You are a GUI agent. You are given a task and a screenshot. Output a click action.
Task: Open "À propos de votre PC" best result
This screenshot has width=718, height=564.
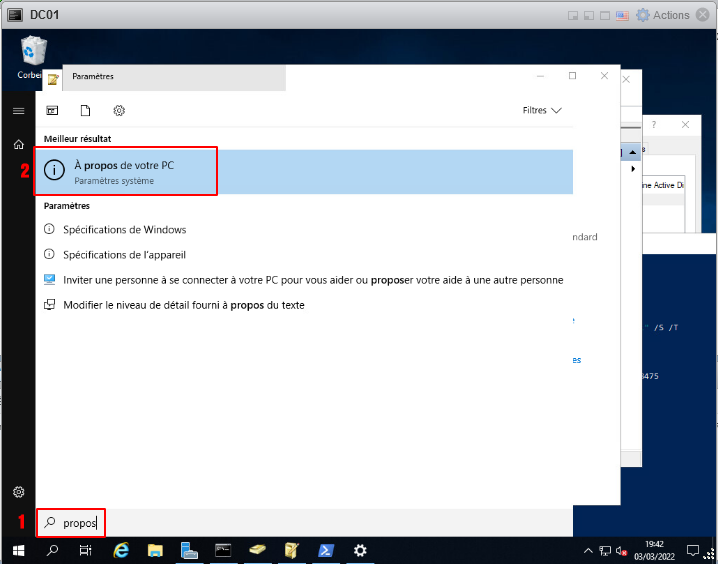(x=125, y=172)
